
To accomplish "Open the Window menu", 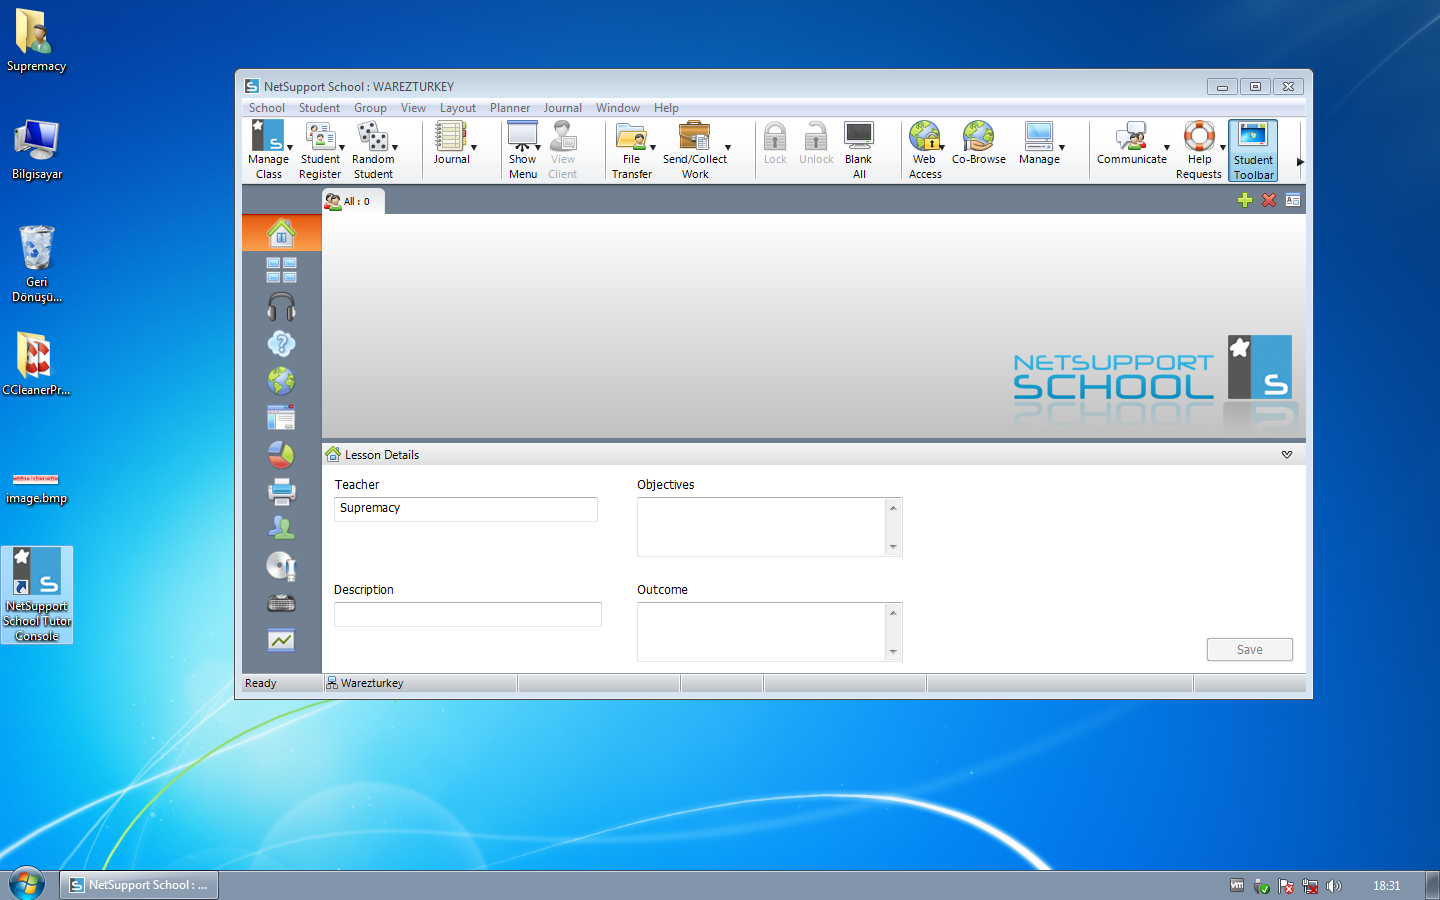I will (x=618, y=108).
